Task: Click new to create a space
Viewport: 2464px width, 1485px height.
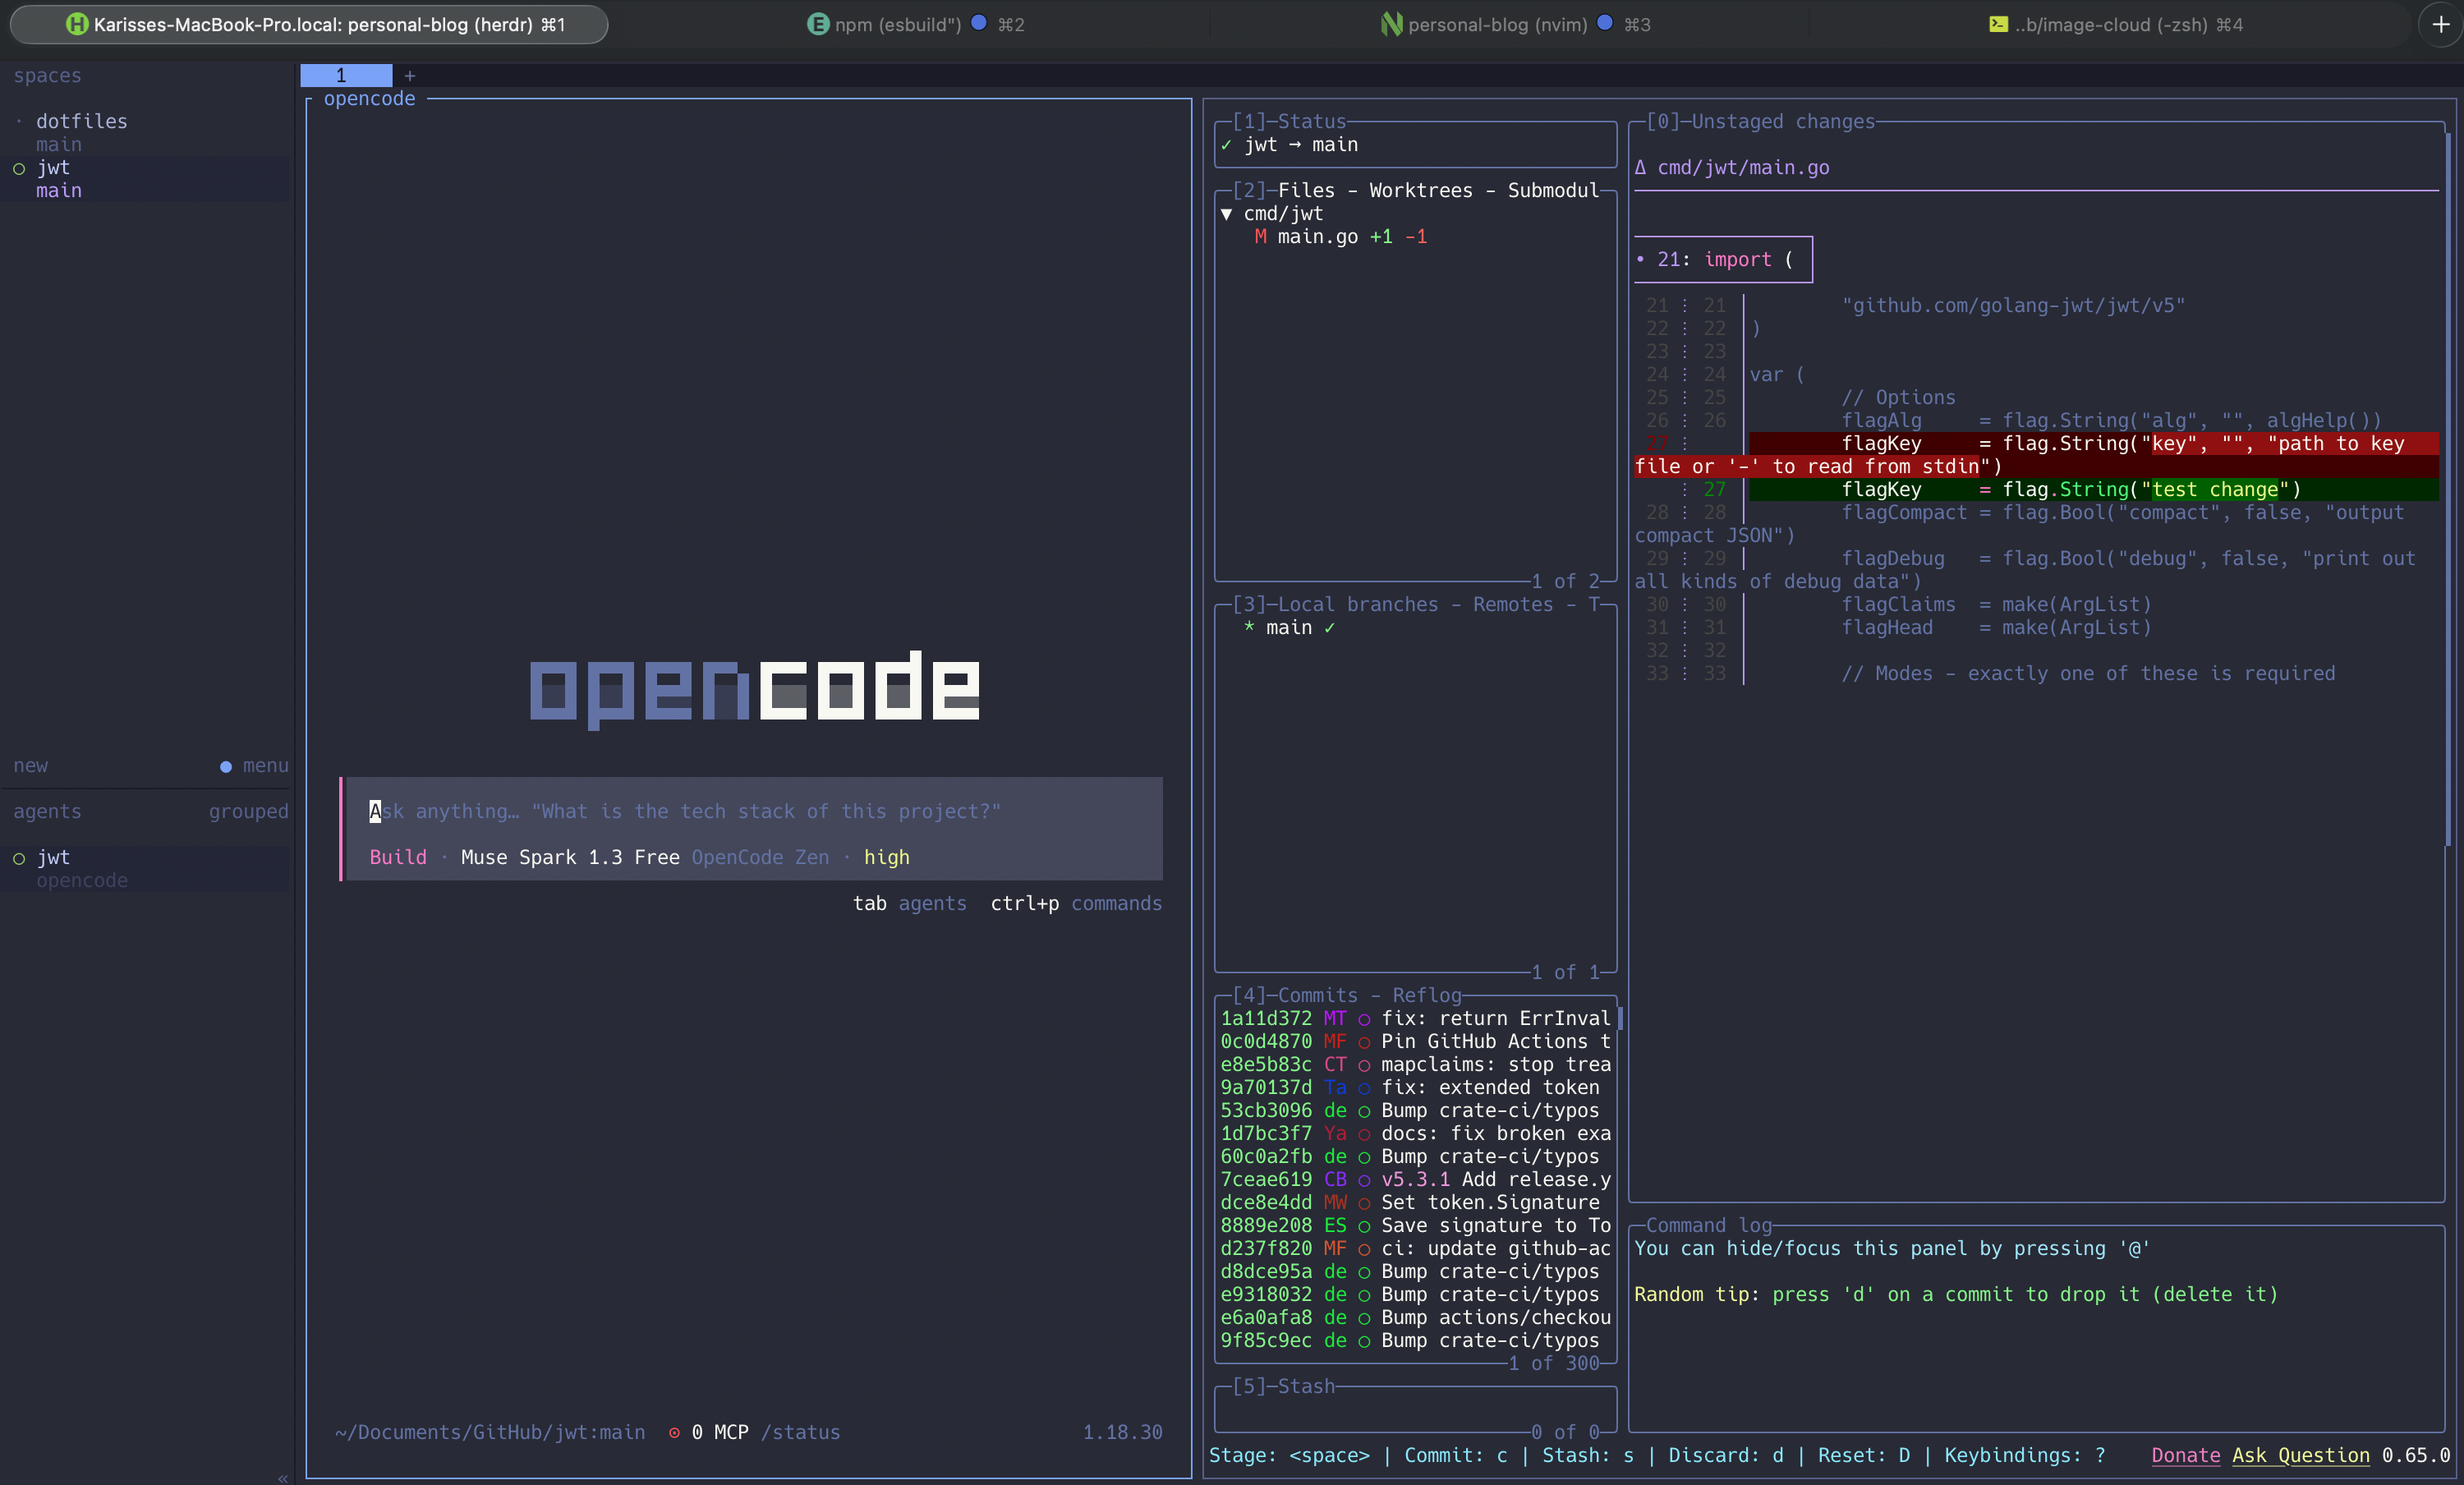Action: 30,766
